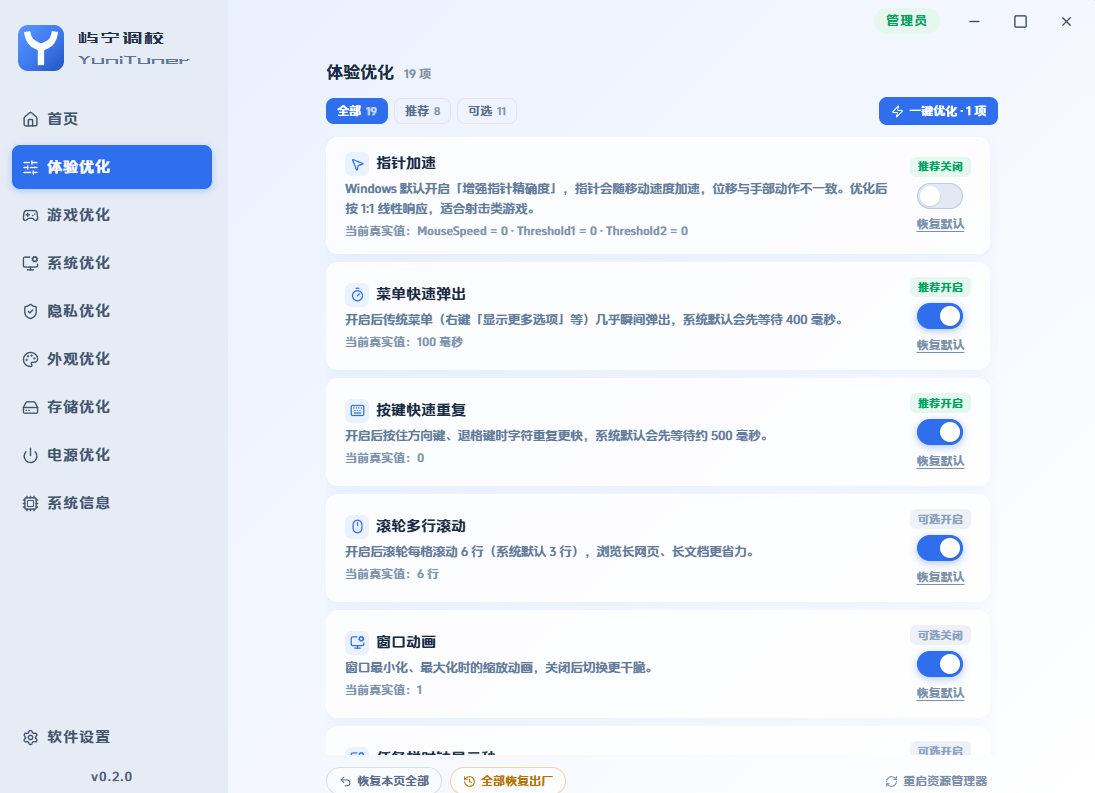Viewport: 1095px width, 793px height.
Task: Click the shield icon beside 隐私优化
Action: coord(30,311)
